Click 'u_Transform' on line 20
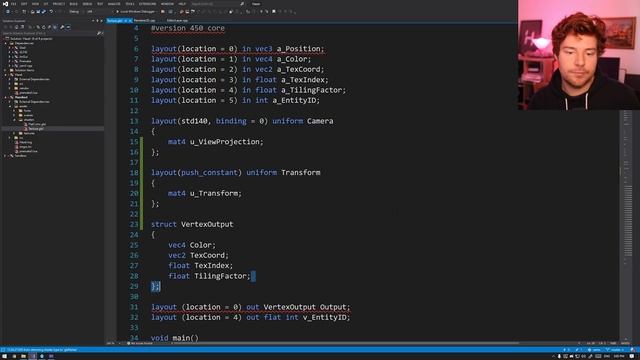640x360 pixels. [213, 193]
